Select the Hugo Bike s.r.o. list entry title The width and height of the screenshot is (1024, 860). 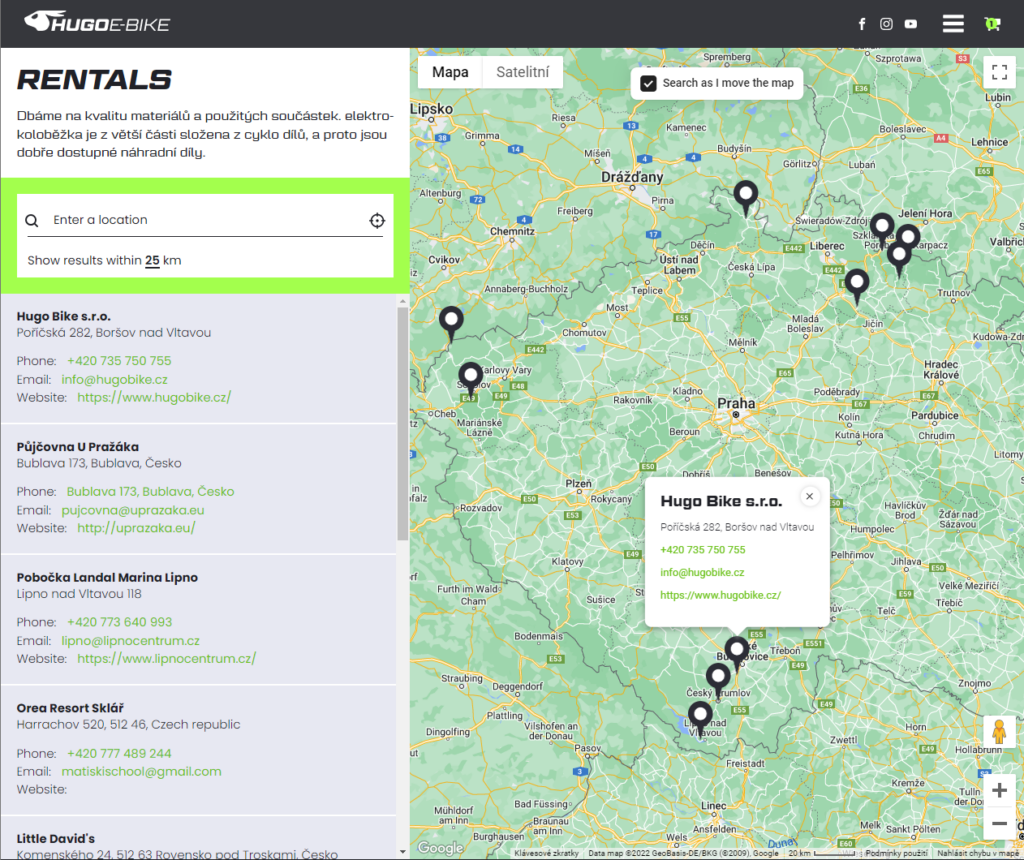tap(64, 316)
